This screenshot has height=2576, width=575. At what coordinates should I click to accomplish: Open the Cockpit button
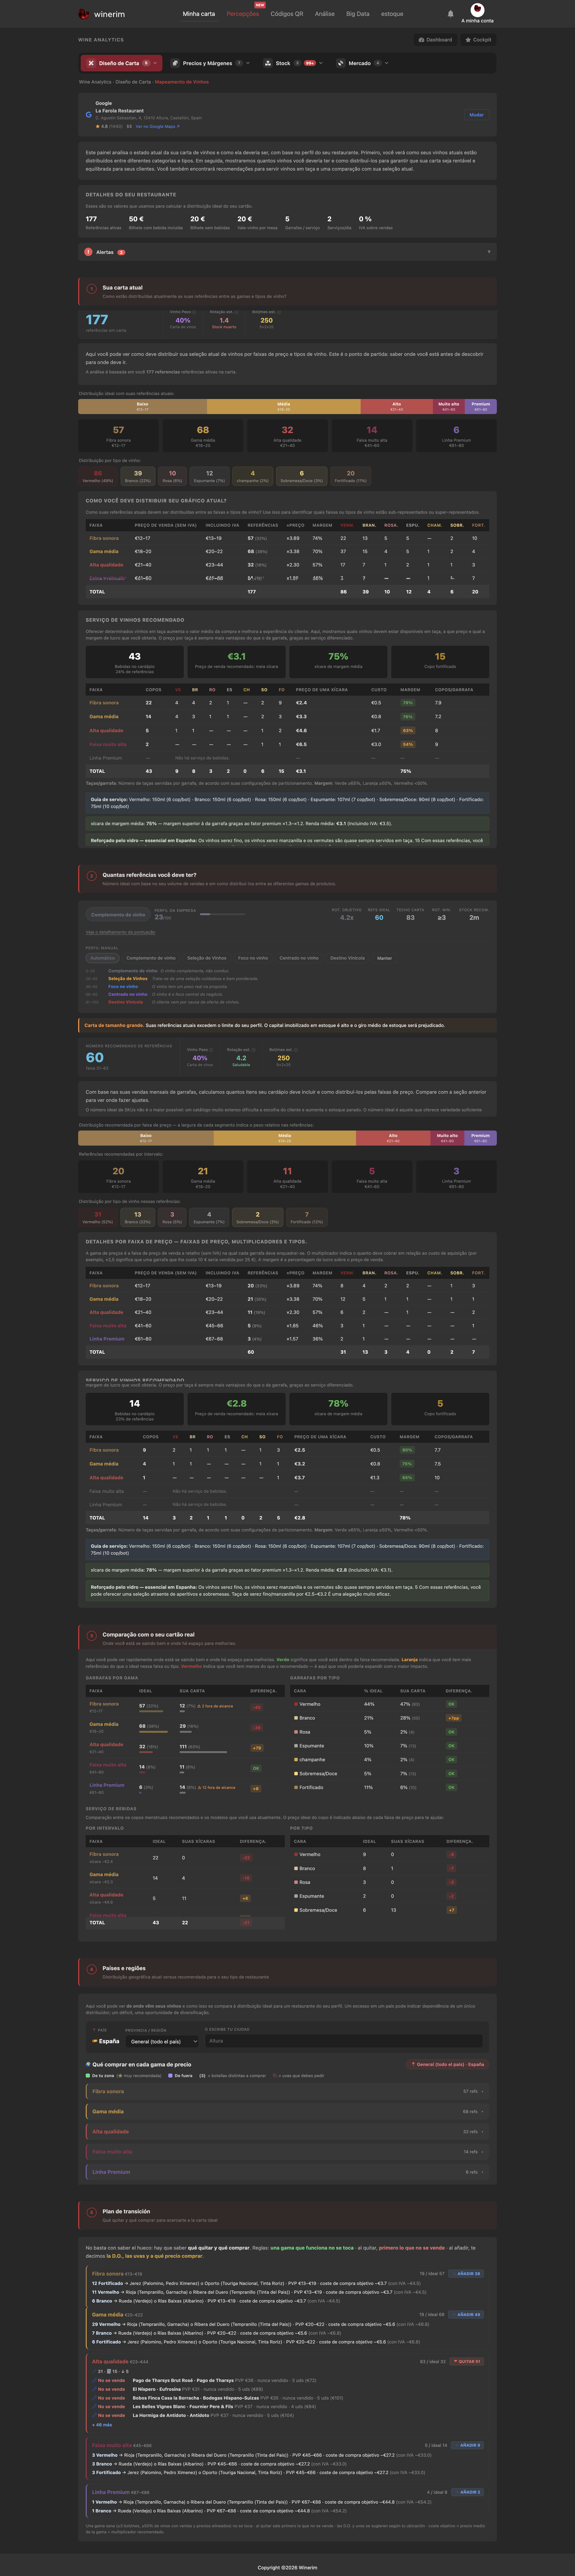(x=478, y=40)
